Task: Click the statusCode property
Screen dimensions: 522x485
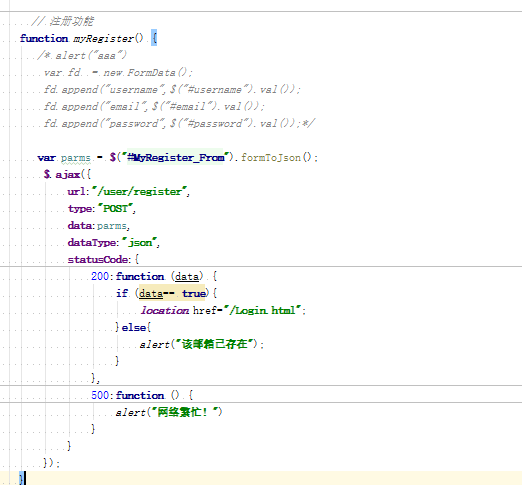Action: [x=98, y=260]
